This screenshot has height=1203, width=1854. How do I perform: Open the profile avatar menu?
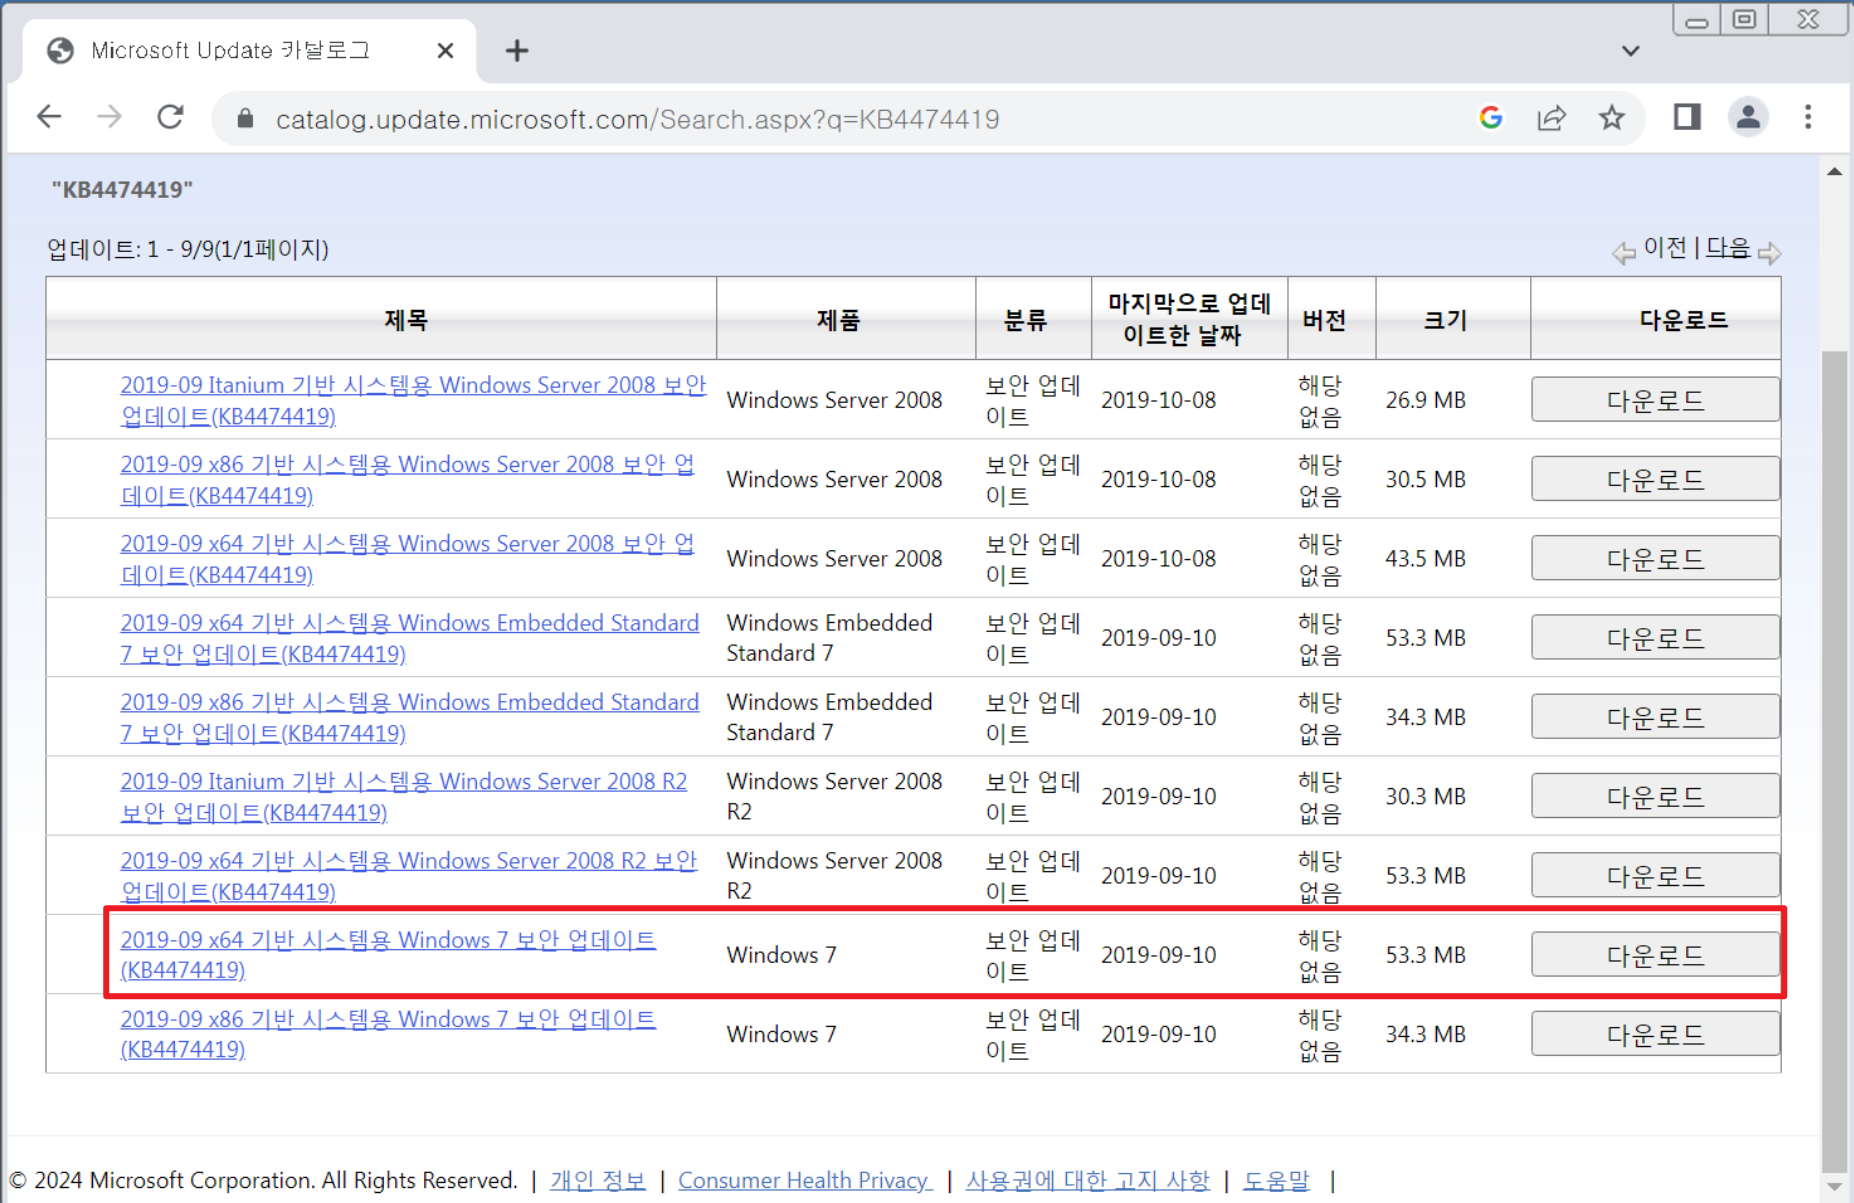[x=1748, y=118]
